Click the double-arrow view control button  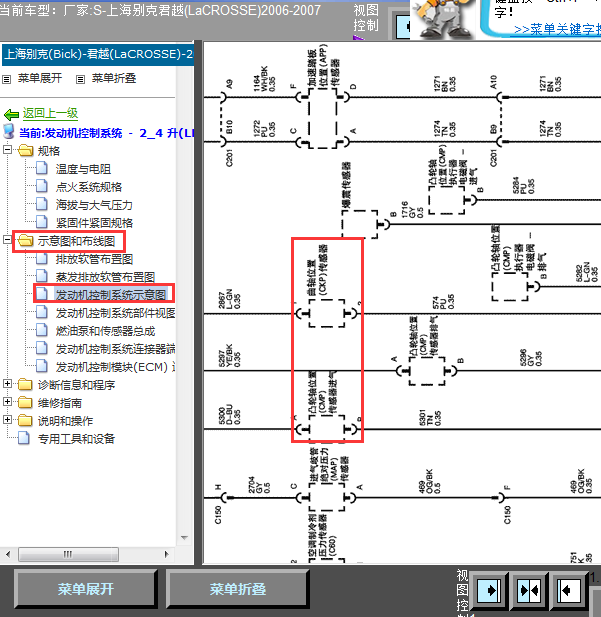click(529, 591)
